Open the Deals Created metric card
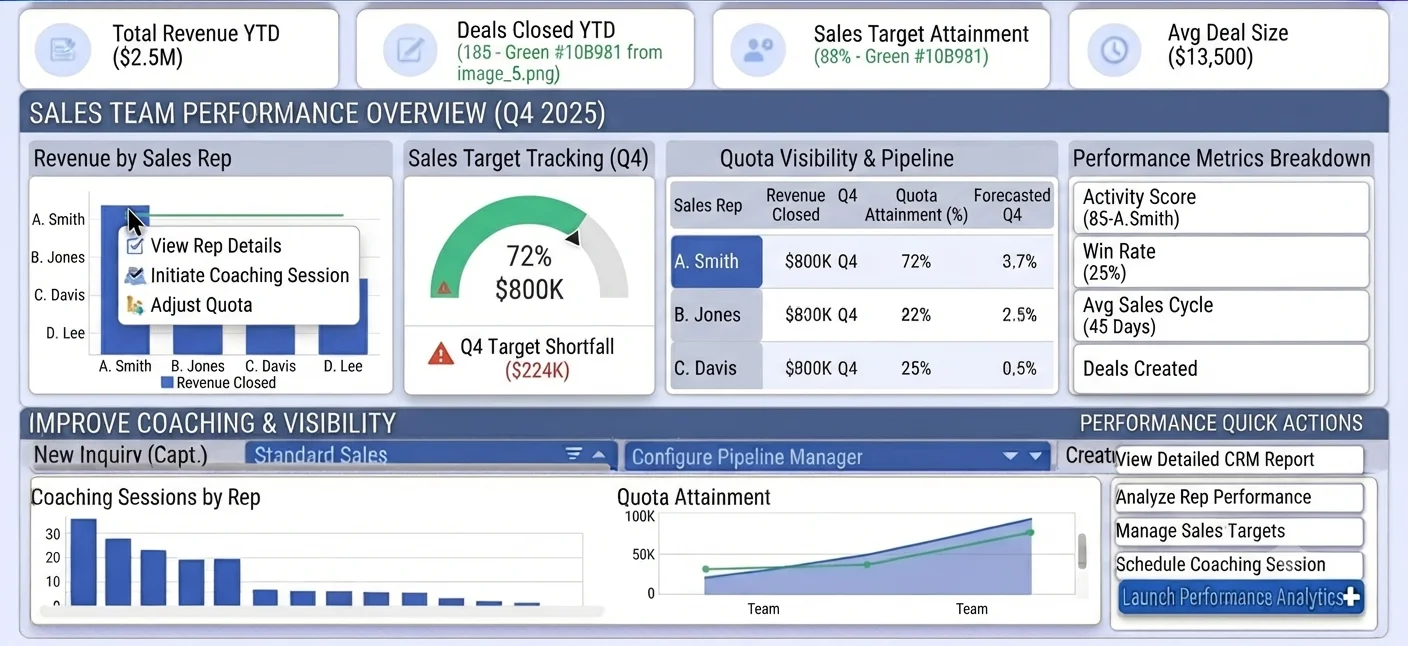This screenshot has height=646, width=1408. (1220, 368)
